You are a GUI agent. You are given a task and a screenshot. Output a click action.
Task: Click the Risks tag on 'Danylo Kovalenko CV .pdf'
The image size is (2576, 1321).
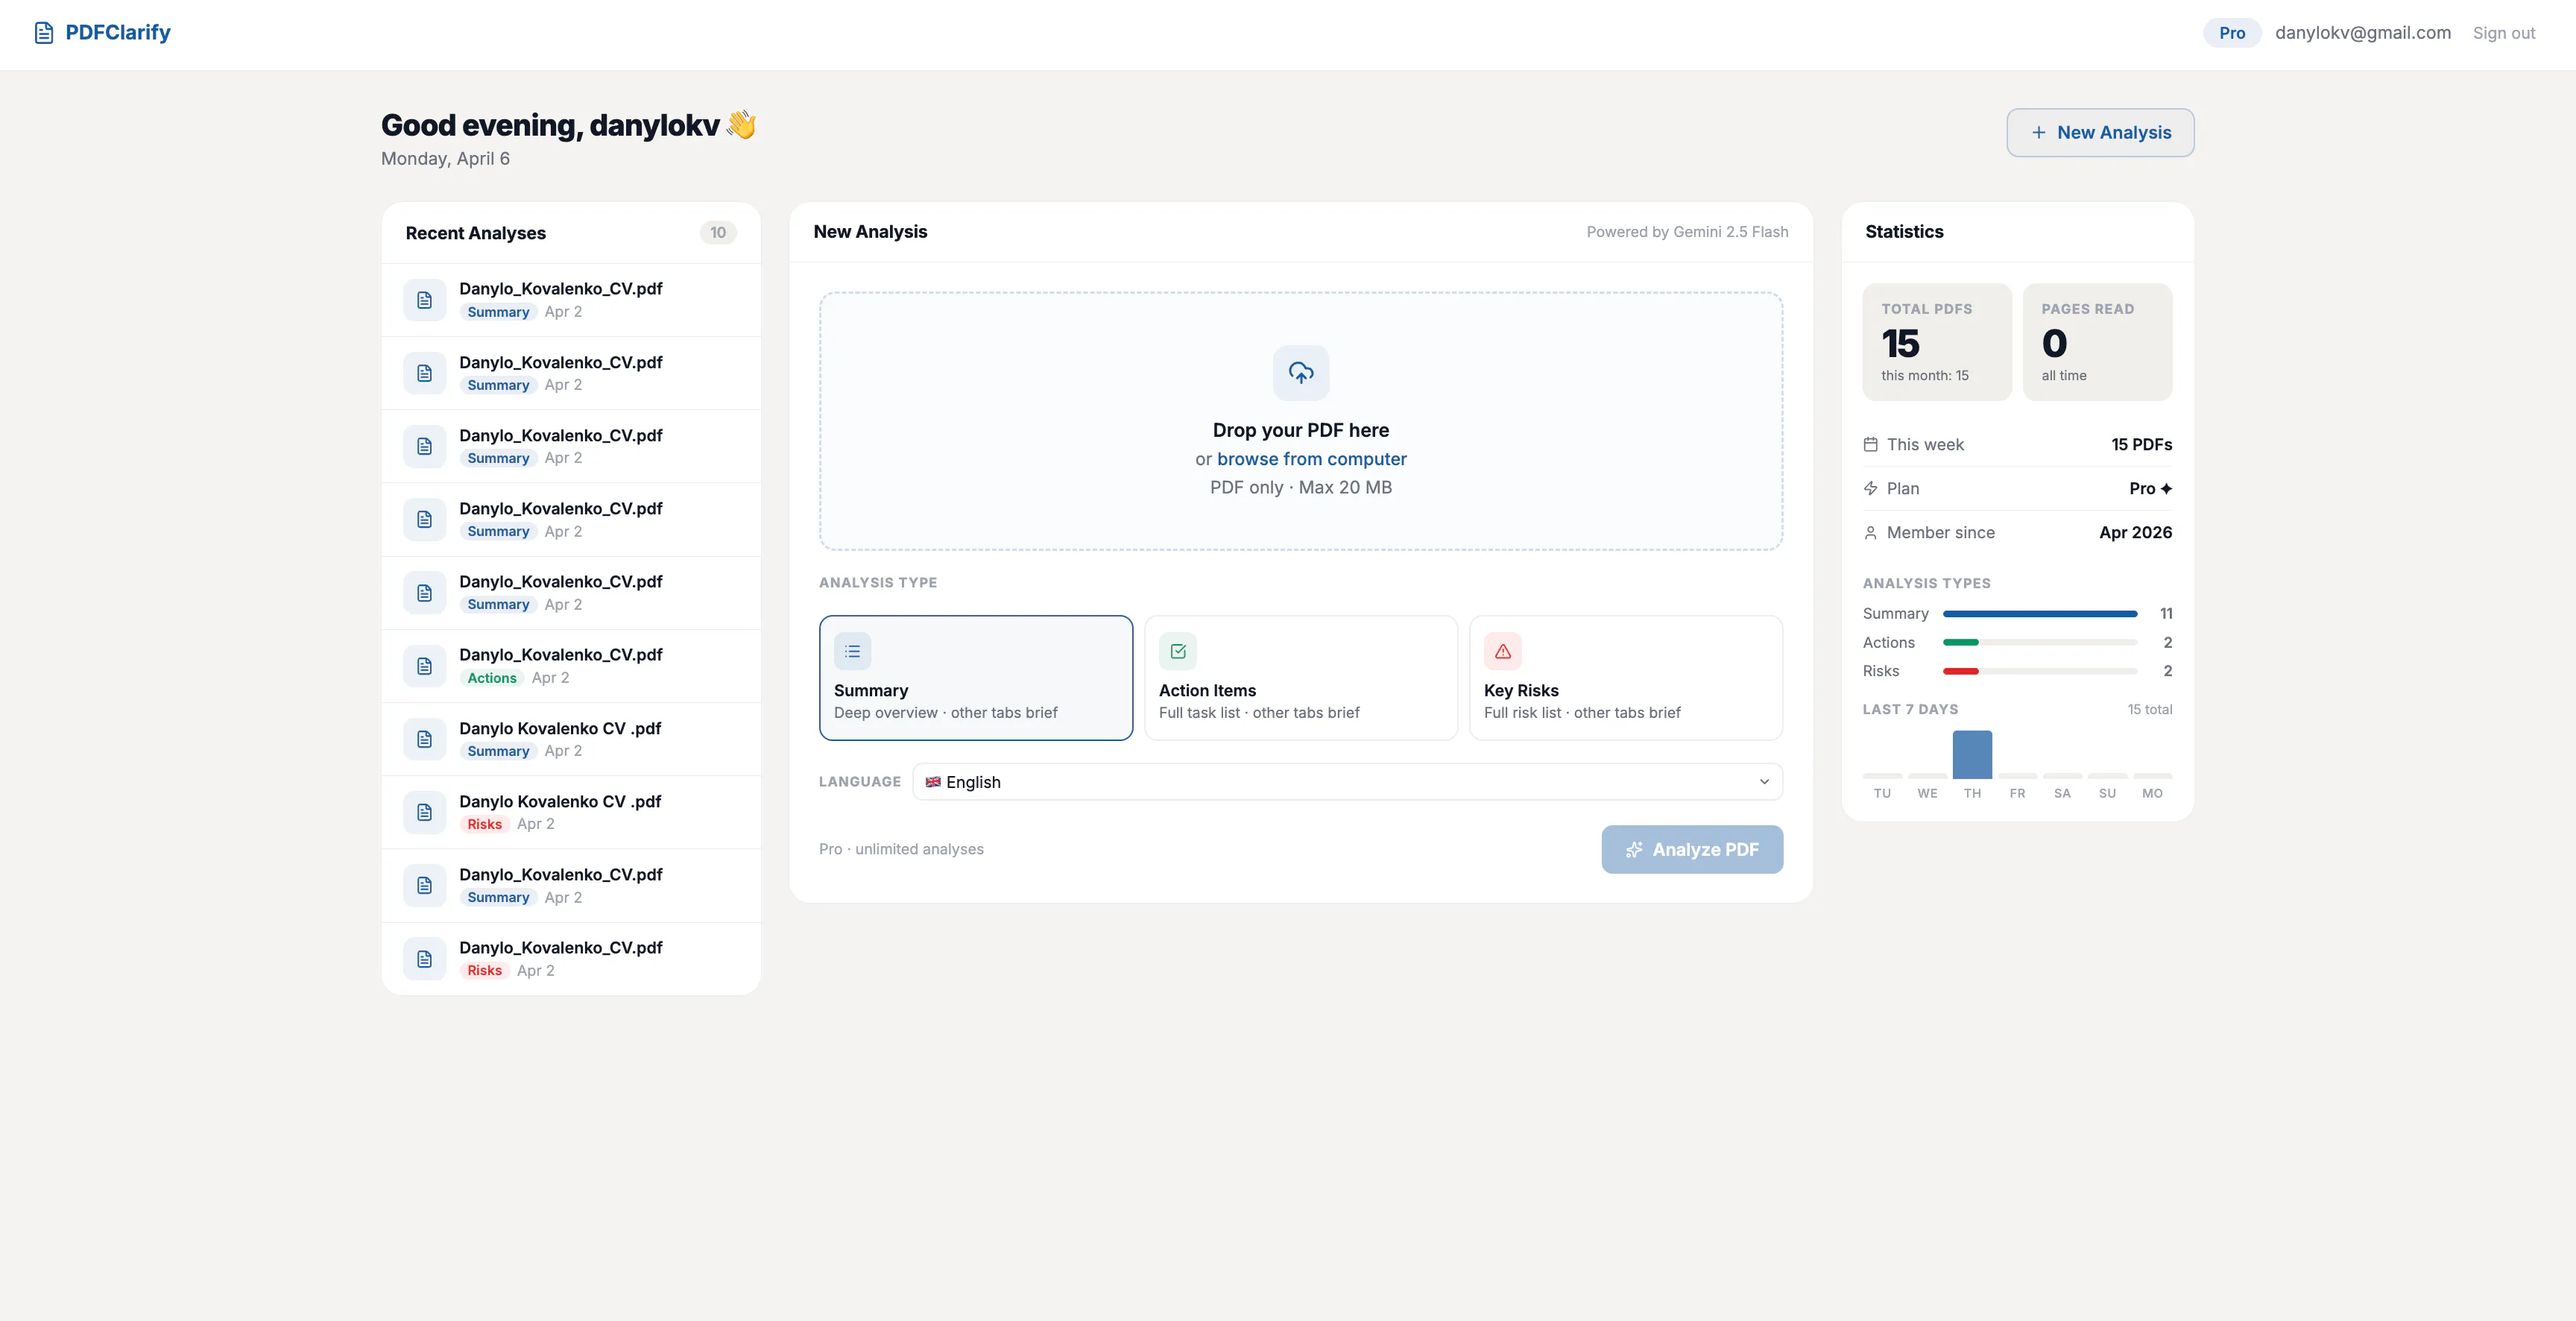pyautogui.click(x=484, y=824)
